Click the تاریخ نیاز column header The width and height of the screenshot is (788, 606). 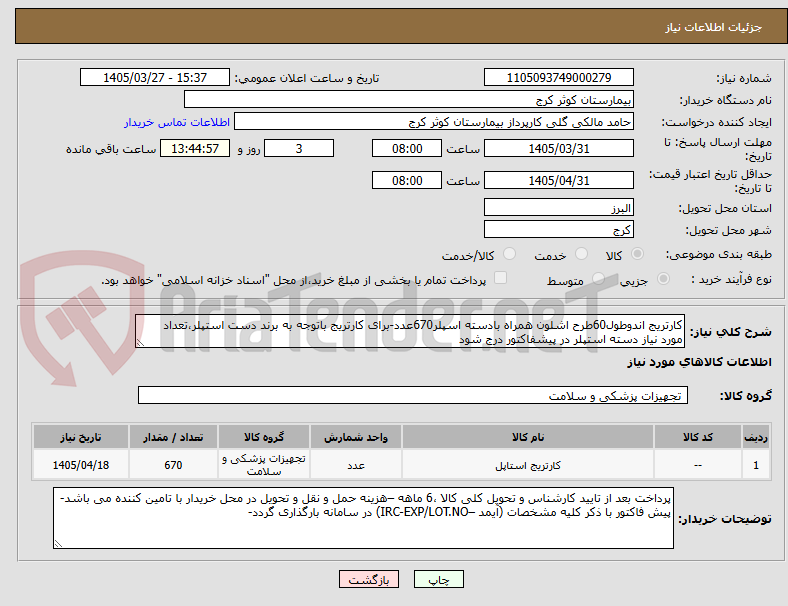81,437
